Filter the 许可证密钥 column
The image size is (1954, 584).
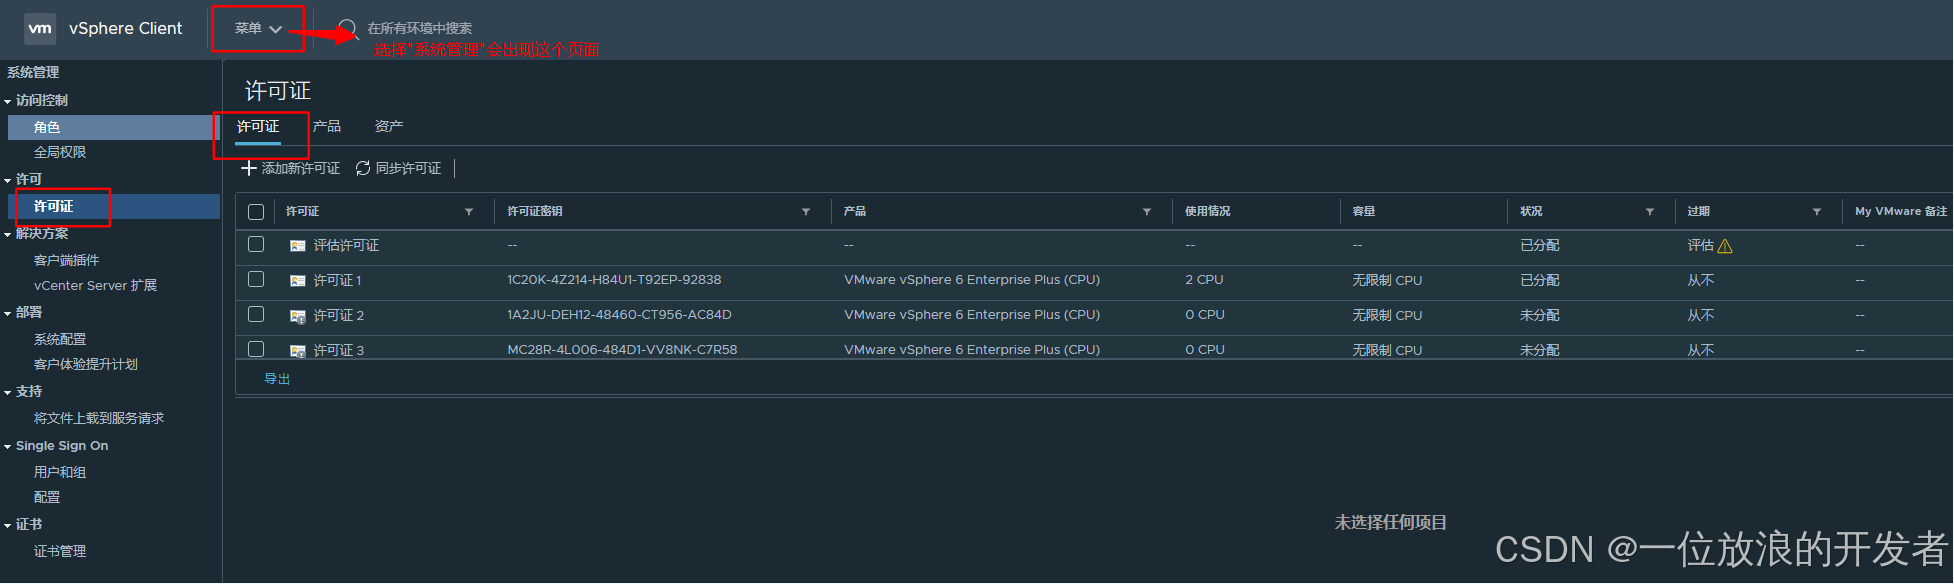[x=806, y=212]
